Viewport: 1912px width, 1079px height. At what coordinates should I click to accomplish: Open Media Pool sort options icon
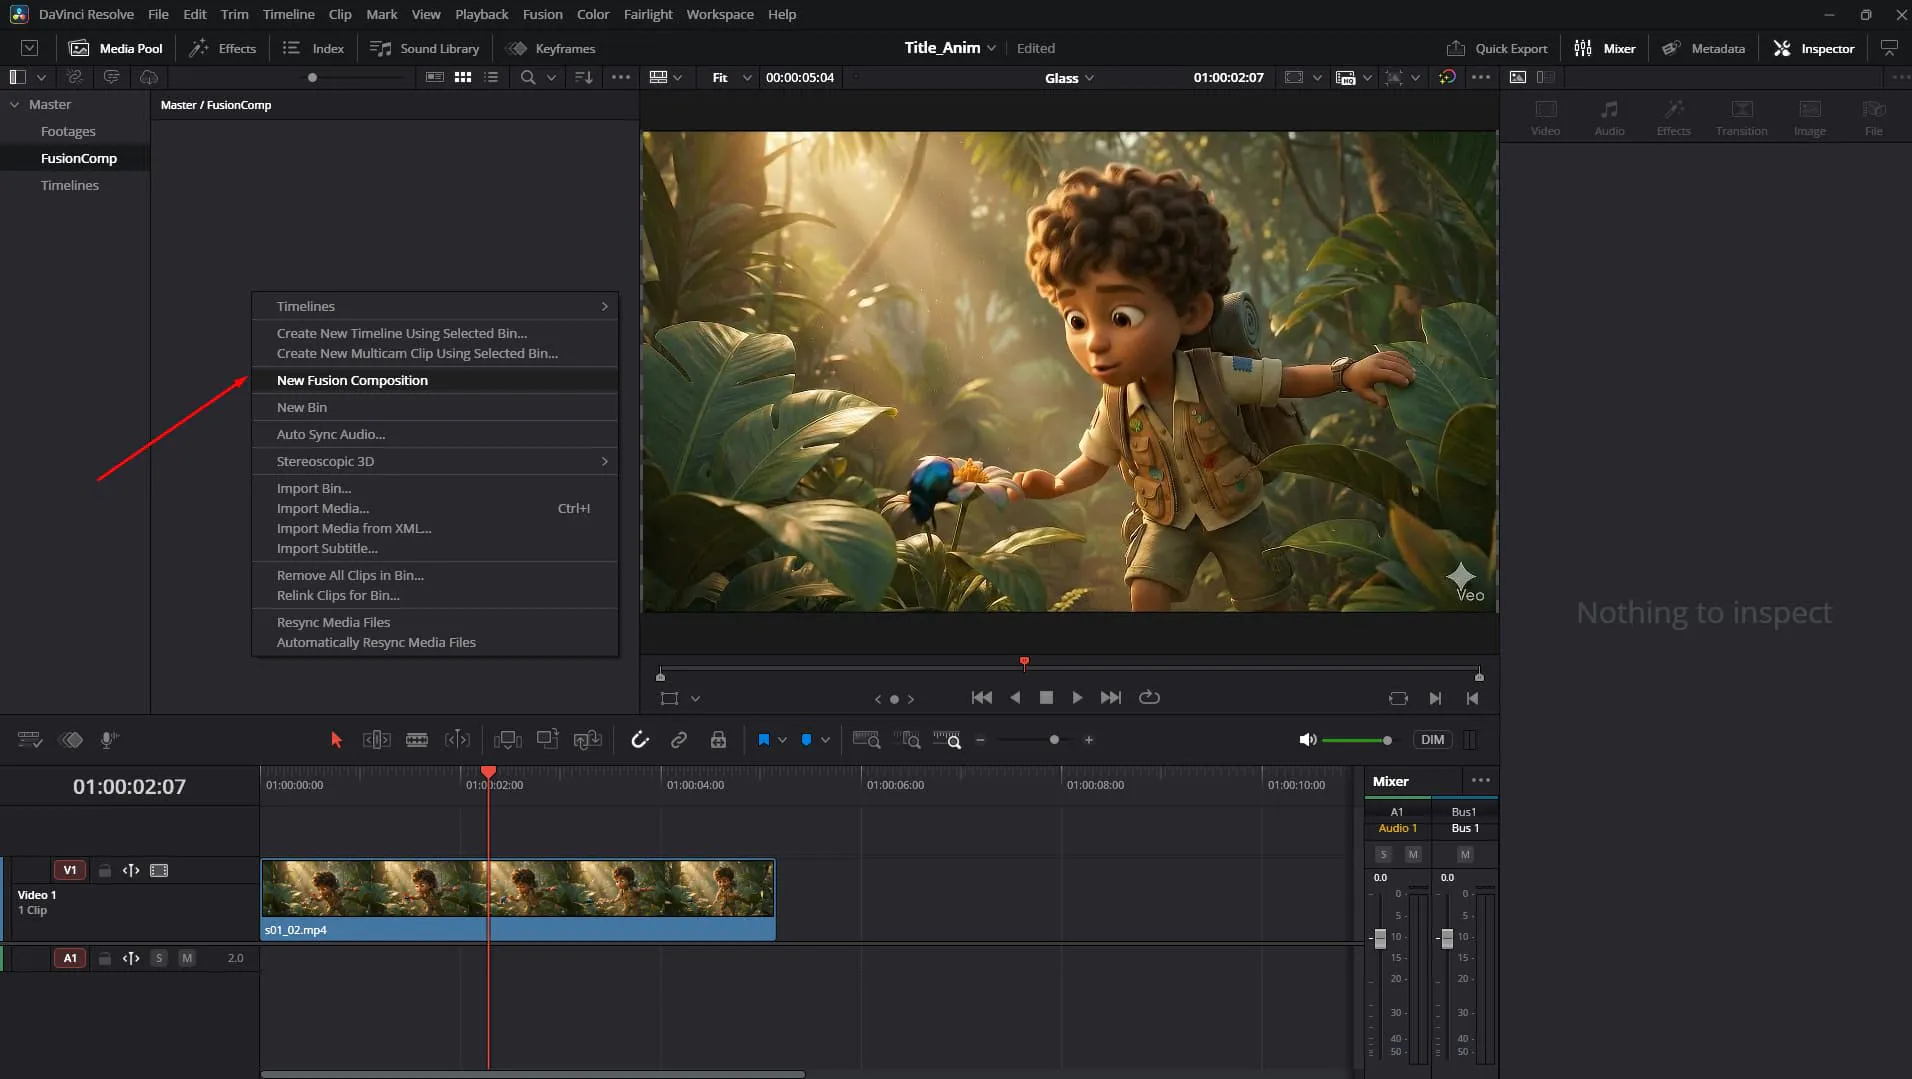584,77
